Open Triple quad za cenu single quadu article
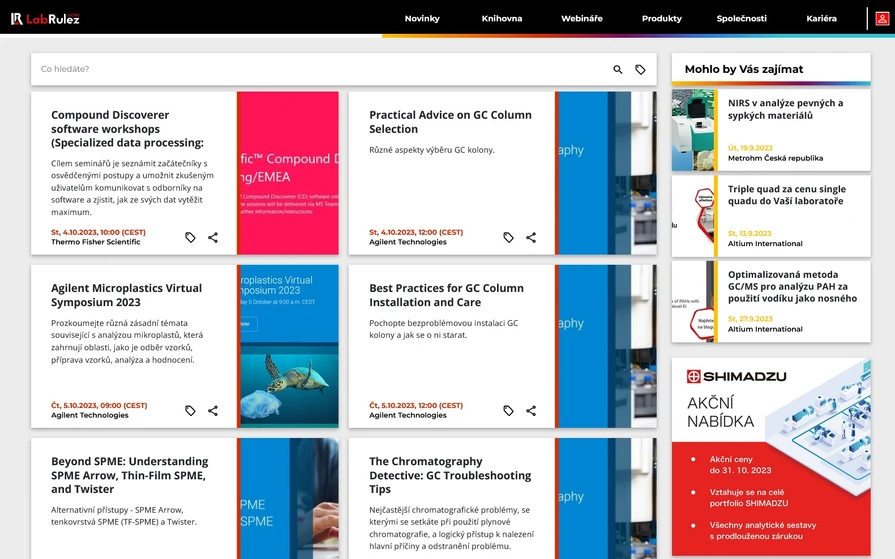Image resolution: width=895 pixels, height=559 pixels. click(x=787, y=195)
